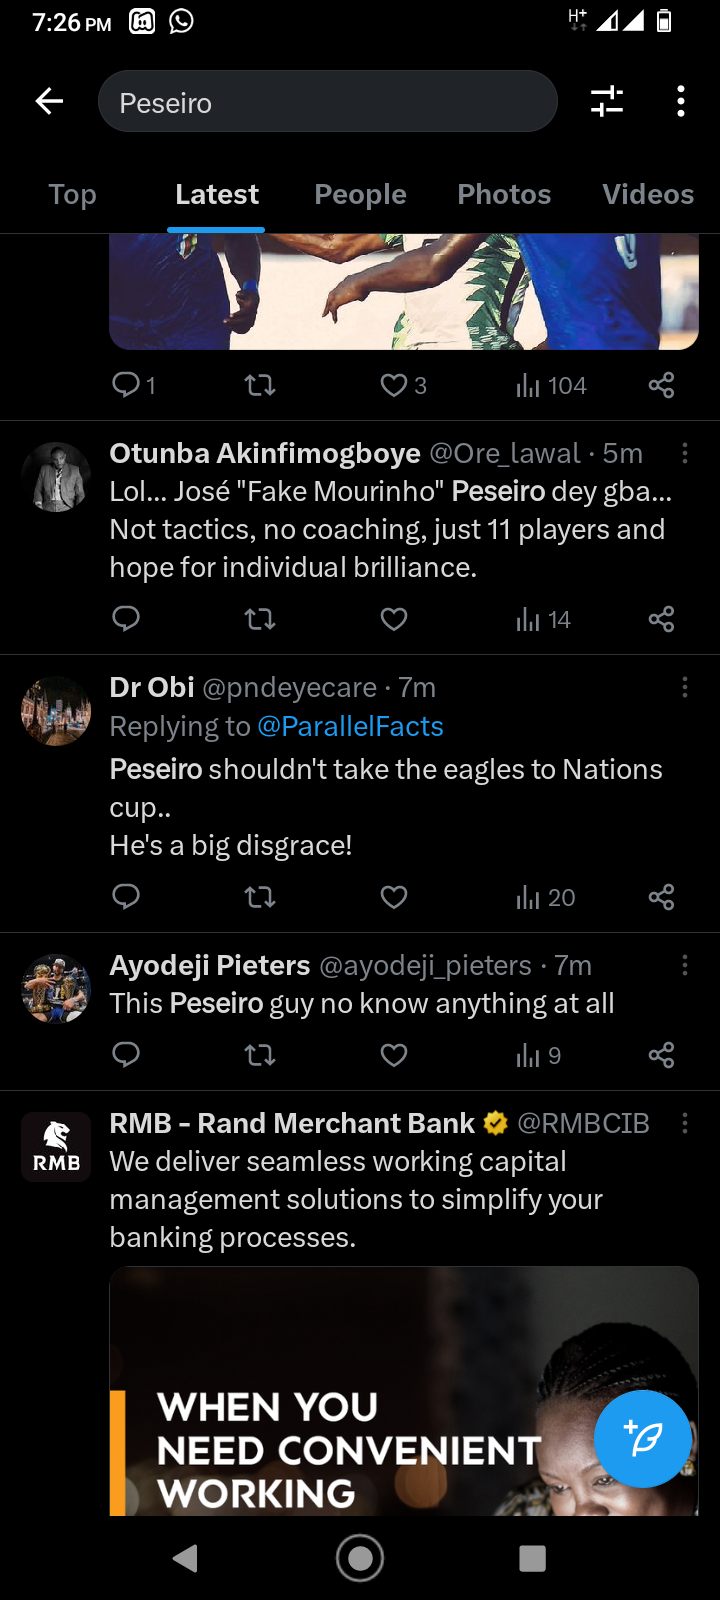This screenshot has width=720, height=1600.
Task: Like Otunba Akinfimogboye's tweet
Action: point(394,620)
